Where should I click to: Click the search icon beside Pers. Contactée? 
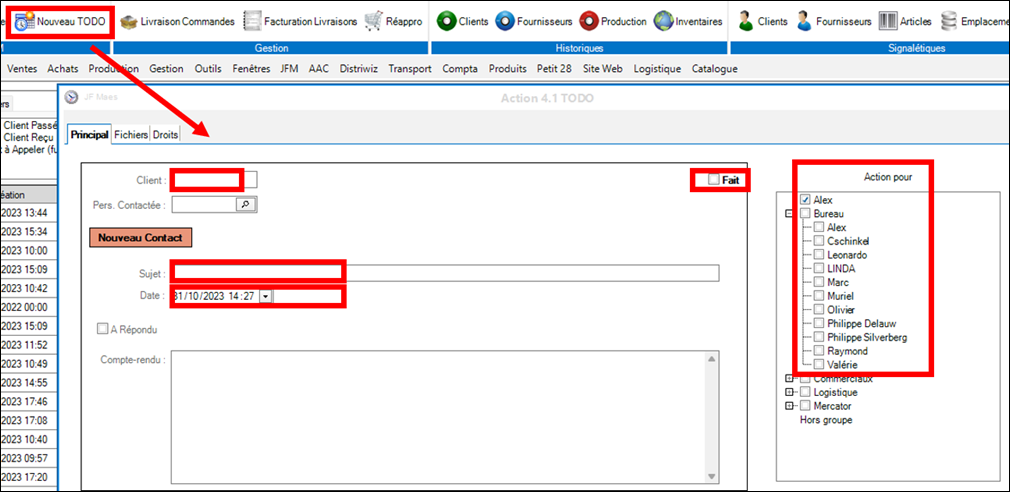coord(245,204)
